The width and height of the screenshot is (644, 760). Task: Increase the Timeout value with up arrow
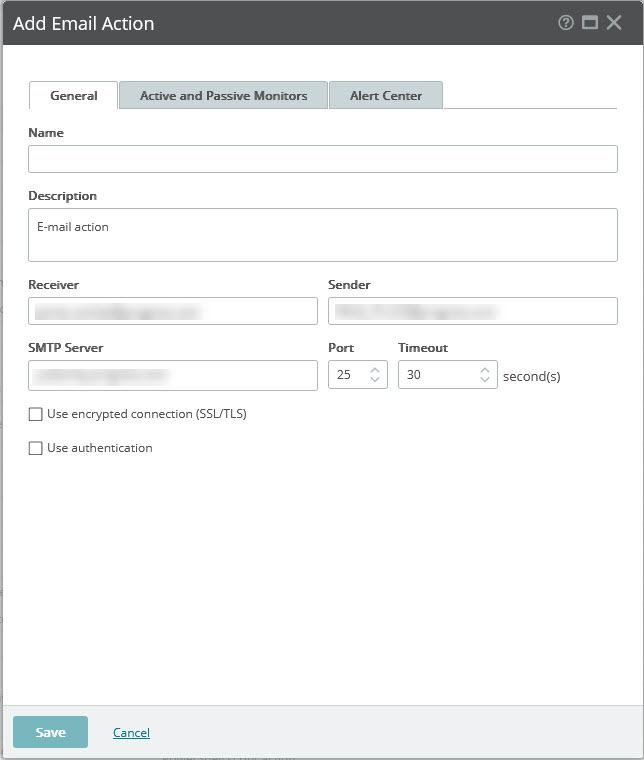tap(485, 370)
